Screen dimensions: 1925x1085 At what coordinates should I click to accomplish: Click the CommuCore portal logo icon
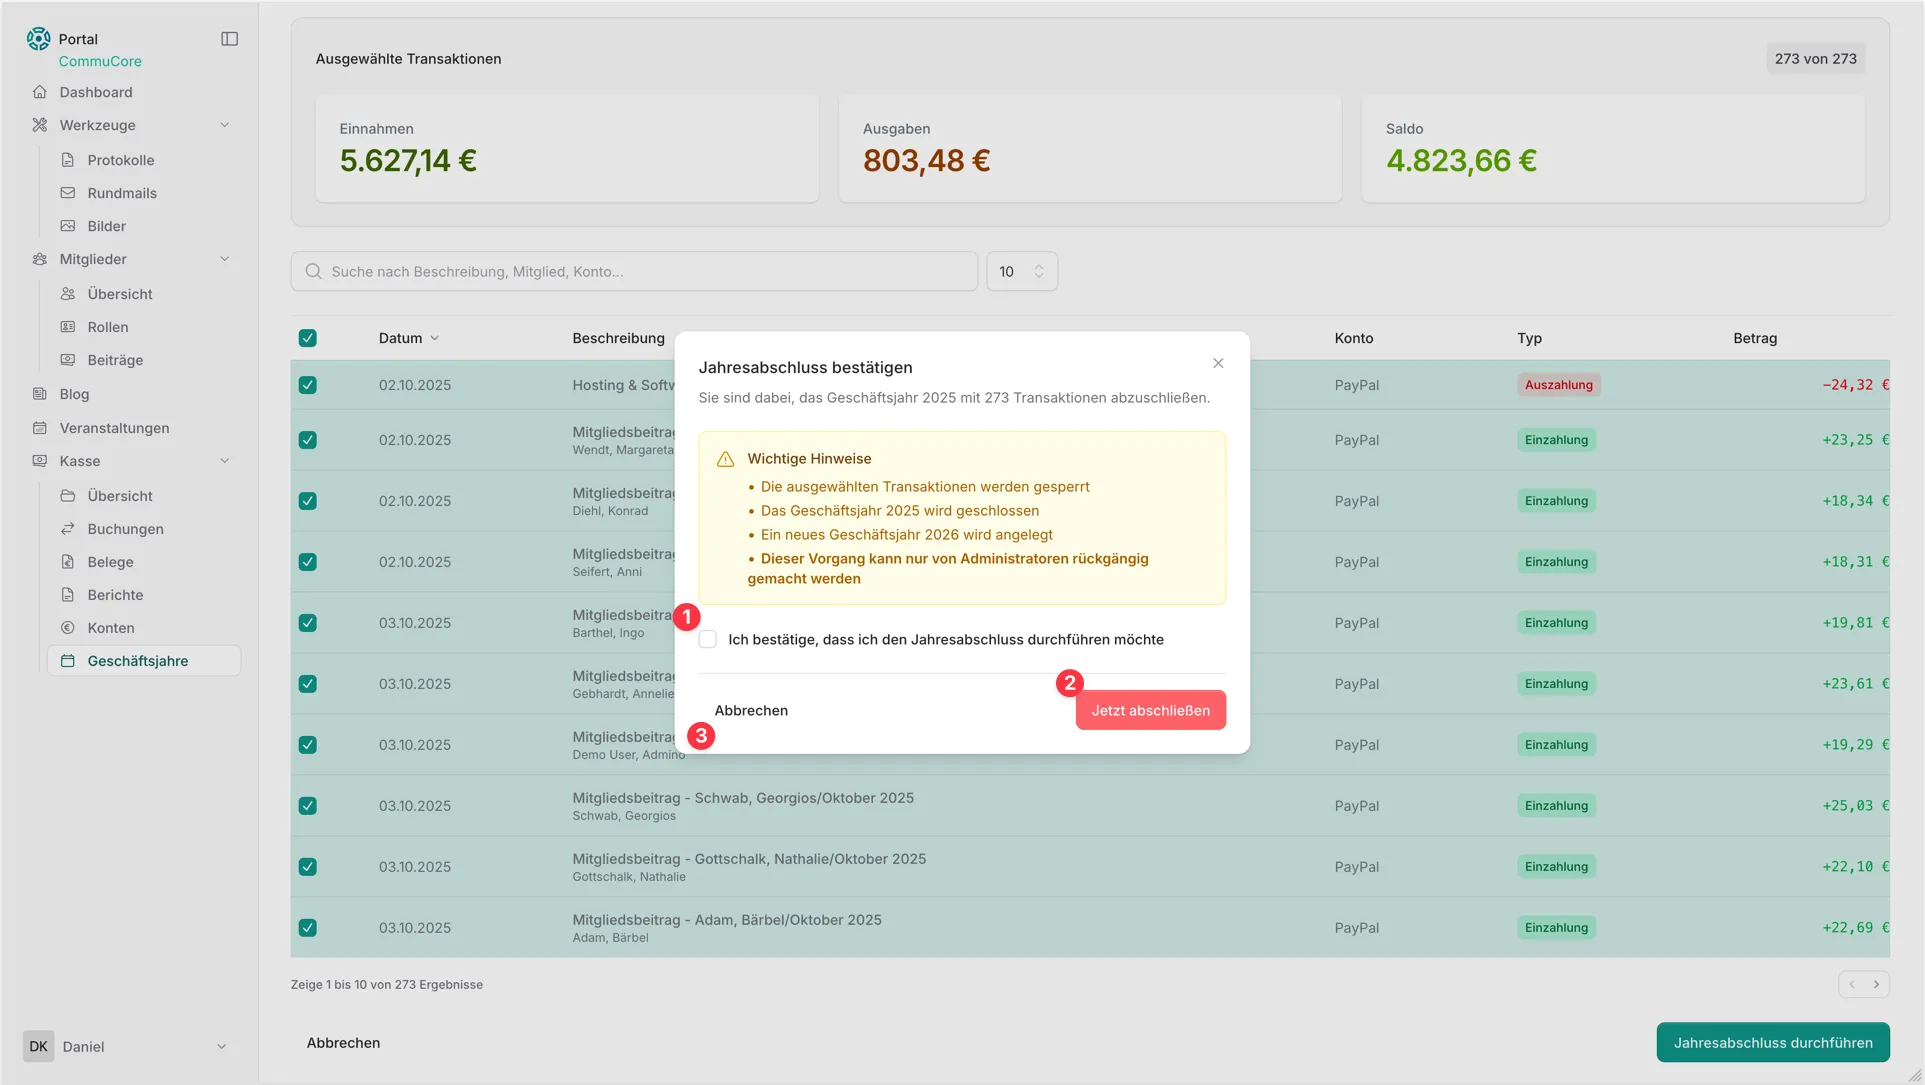[38, 39]
